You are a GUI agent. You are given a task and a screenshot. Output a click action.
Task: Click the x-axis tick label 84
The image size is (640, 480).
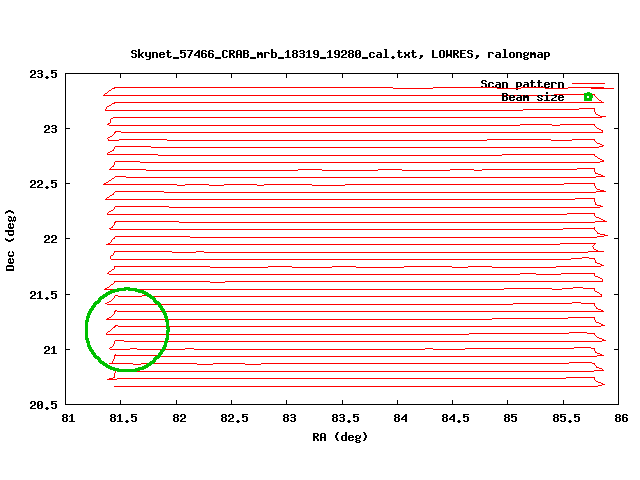[x=400, y=418]
